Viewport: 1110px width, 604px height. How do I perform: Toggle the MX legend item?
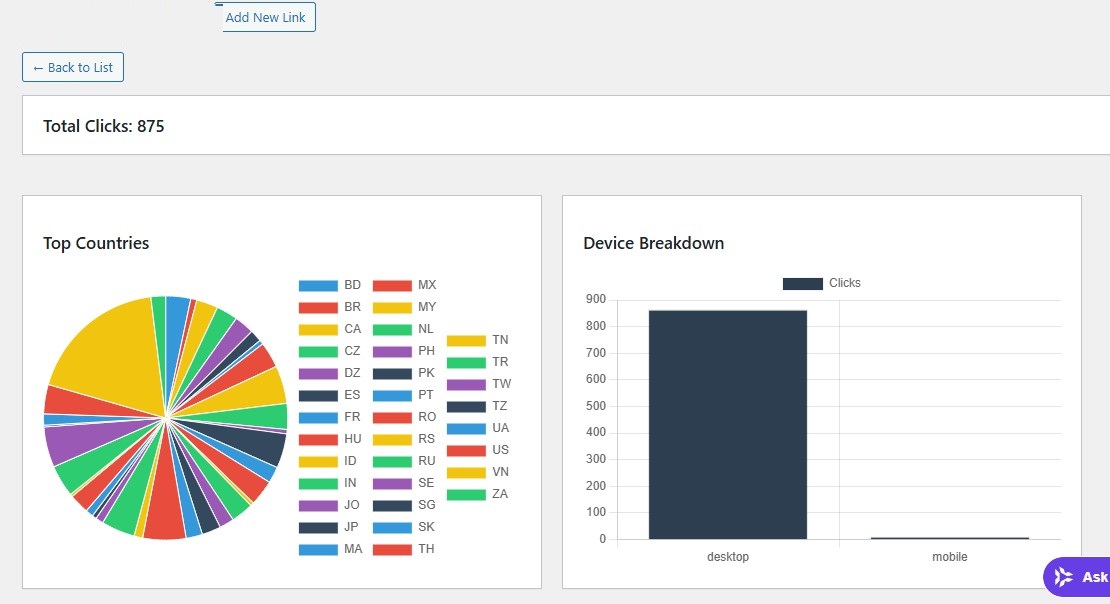tap(404, 285)
